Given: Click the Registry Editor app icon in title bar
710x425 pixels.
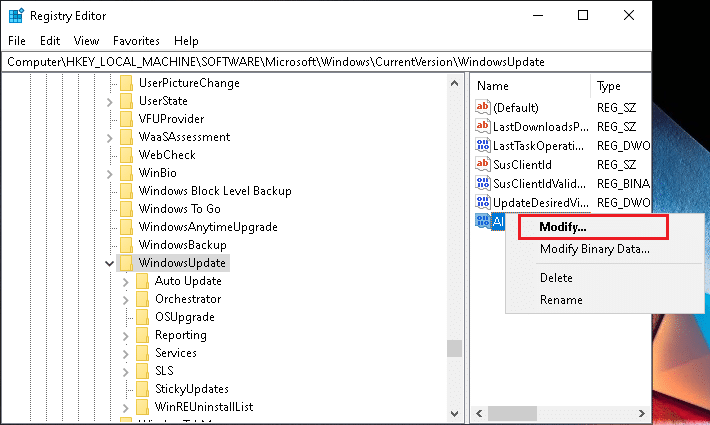Looking at the screenshot, I should tap(17, 15).
